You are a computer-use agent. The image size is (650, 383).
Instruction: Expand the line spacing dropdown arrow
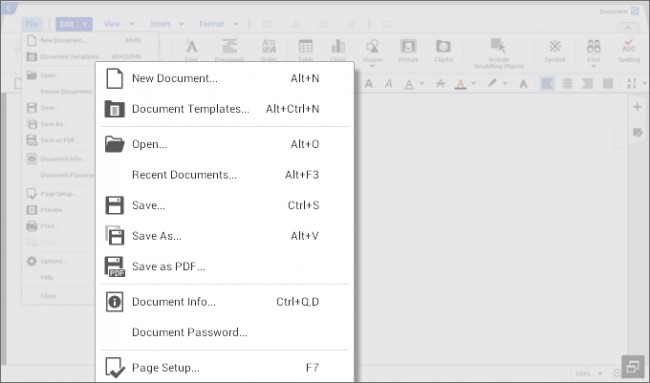pos(645,83)
